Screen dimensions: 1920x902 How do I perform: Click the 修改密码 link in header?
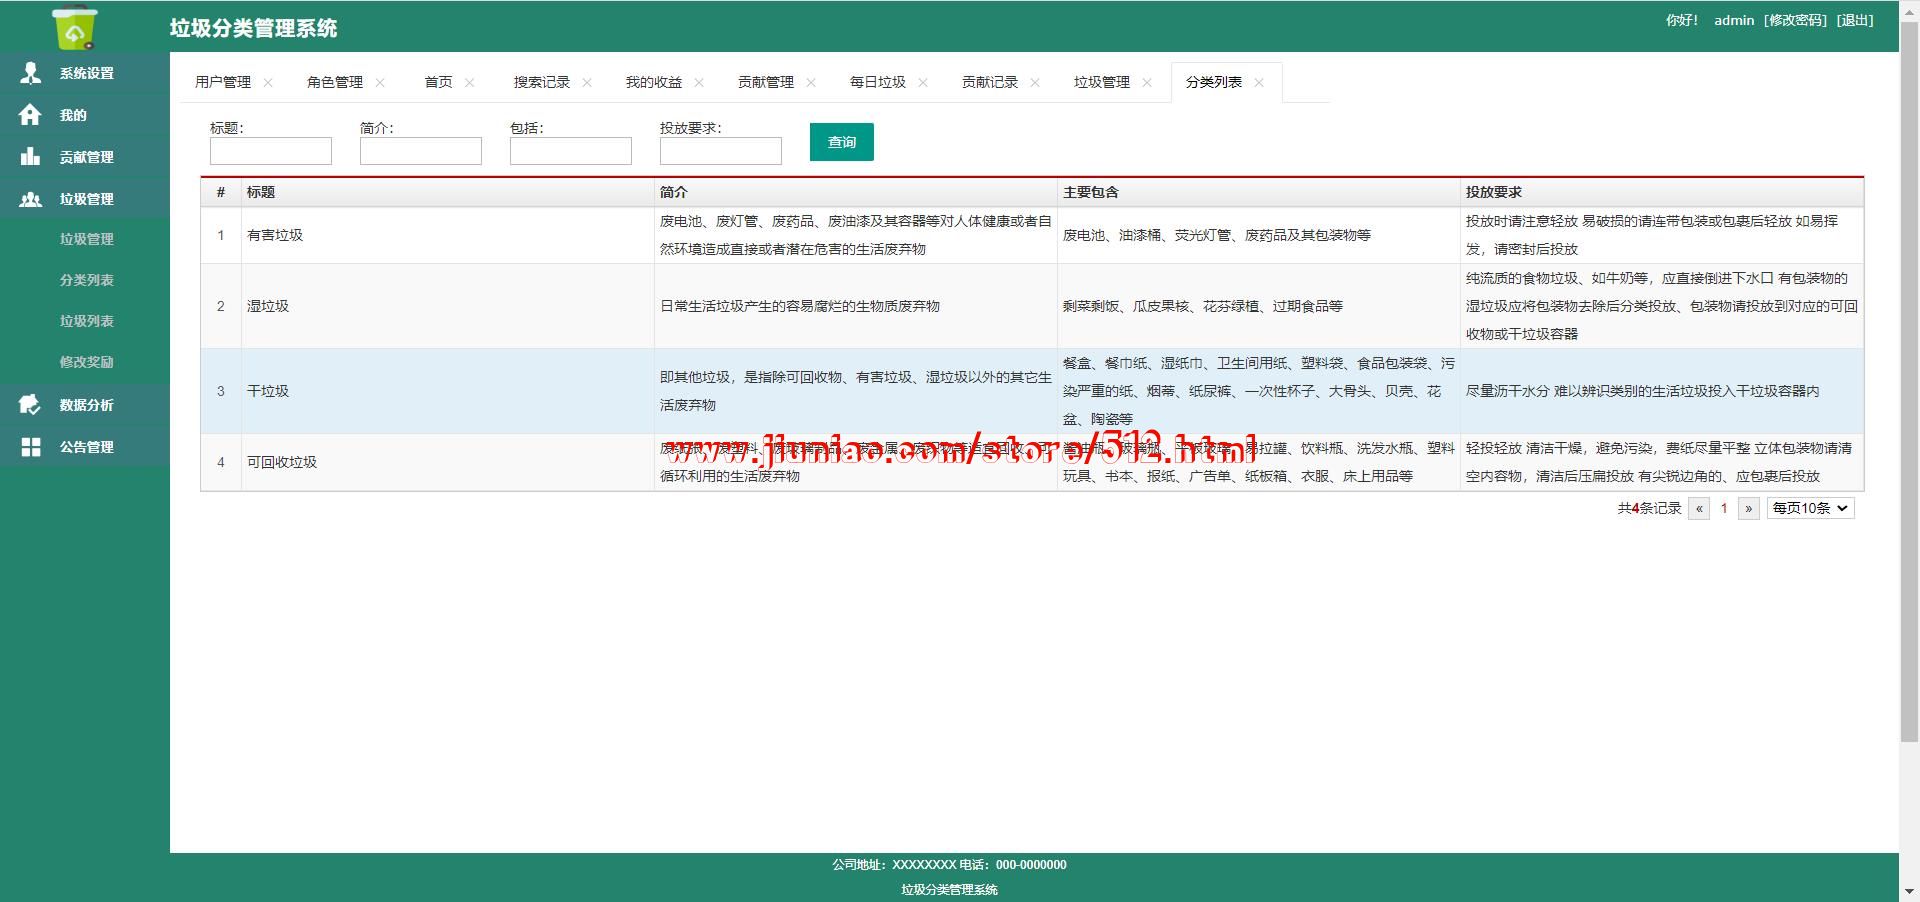click(x=1795, y=20)
